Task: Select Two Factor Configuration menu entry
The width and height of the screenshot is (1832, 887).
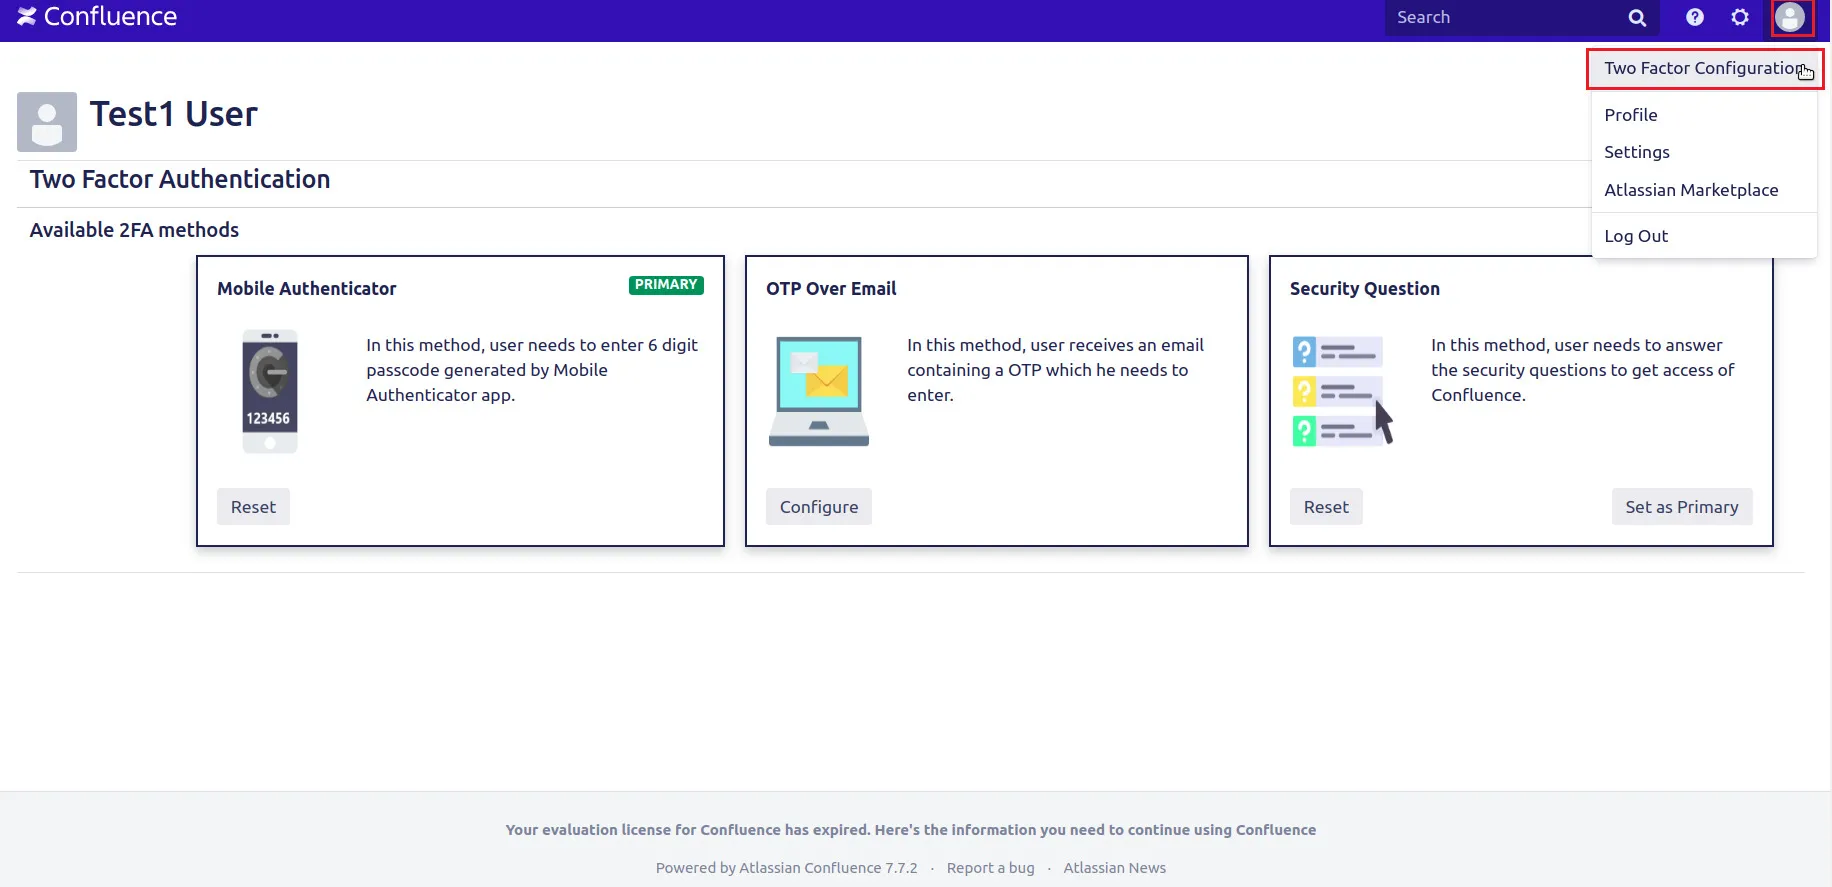Action: click(x=1704, y=68)
